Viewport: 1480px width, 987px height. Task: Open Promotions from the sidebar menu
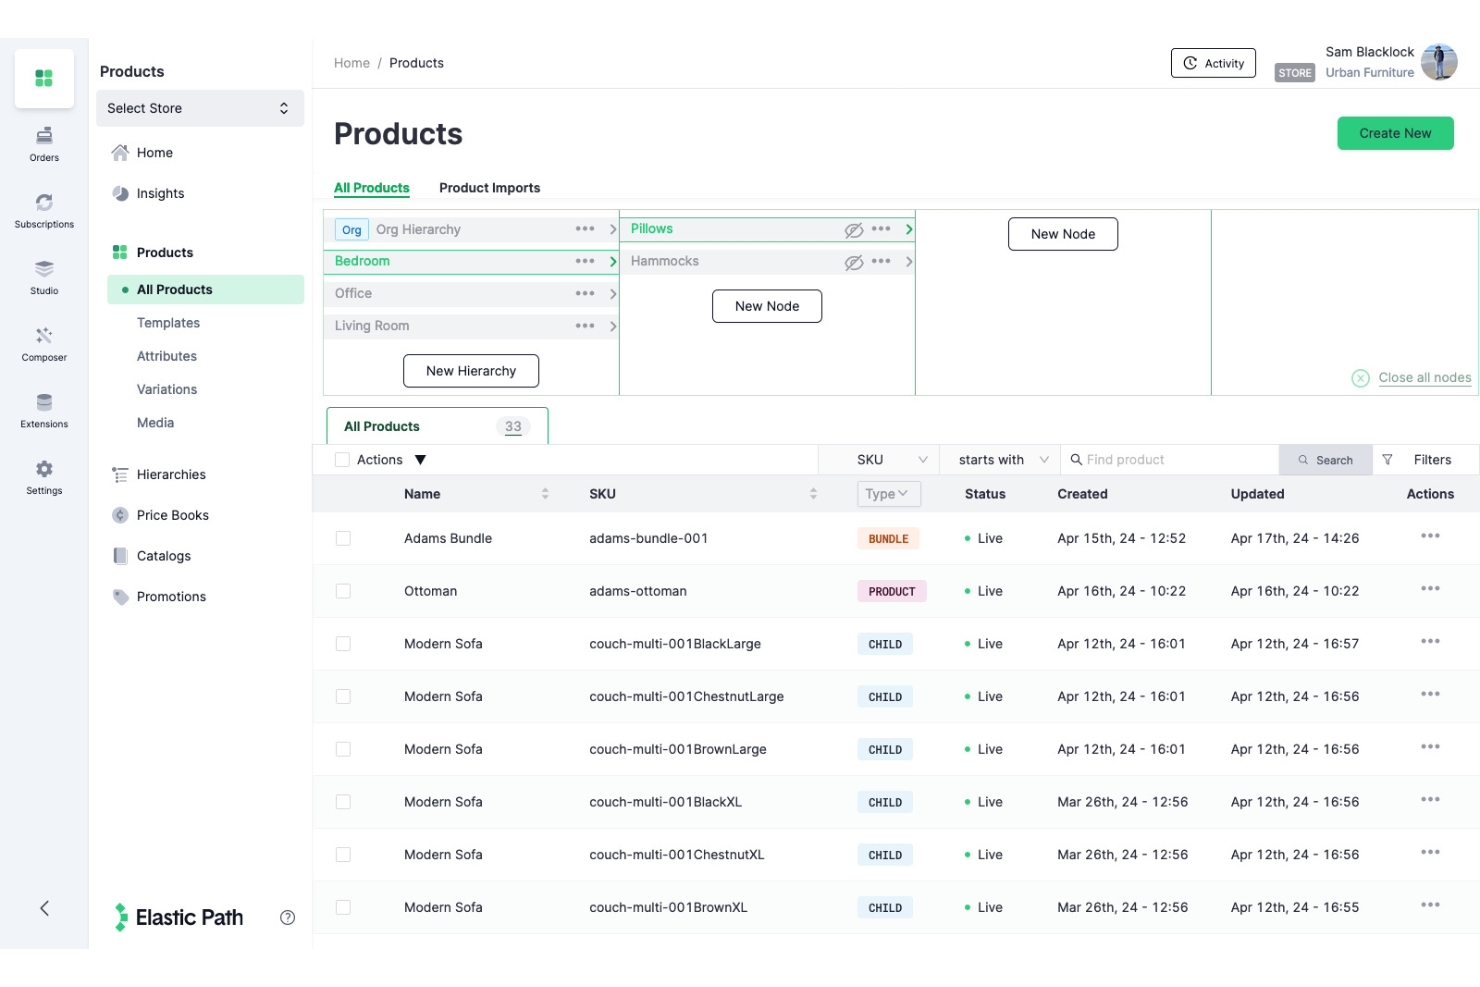pyautogui.click(x=171, y=596)
